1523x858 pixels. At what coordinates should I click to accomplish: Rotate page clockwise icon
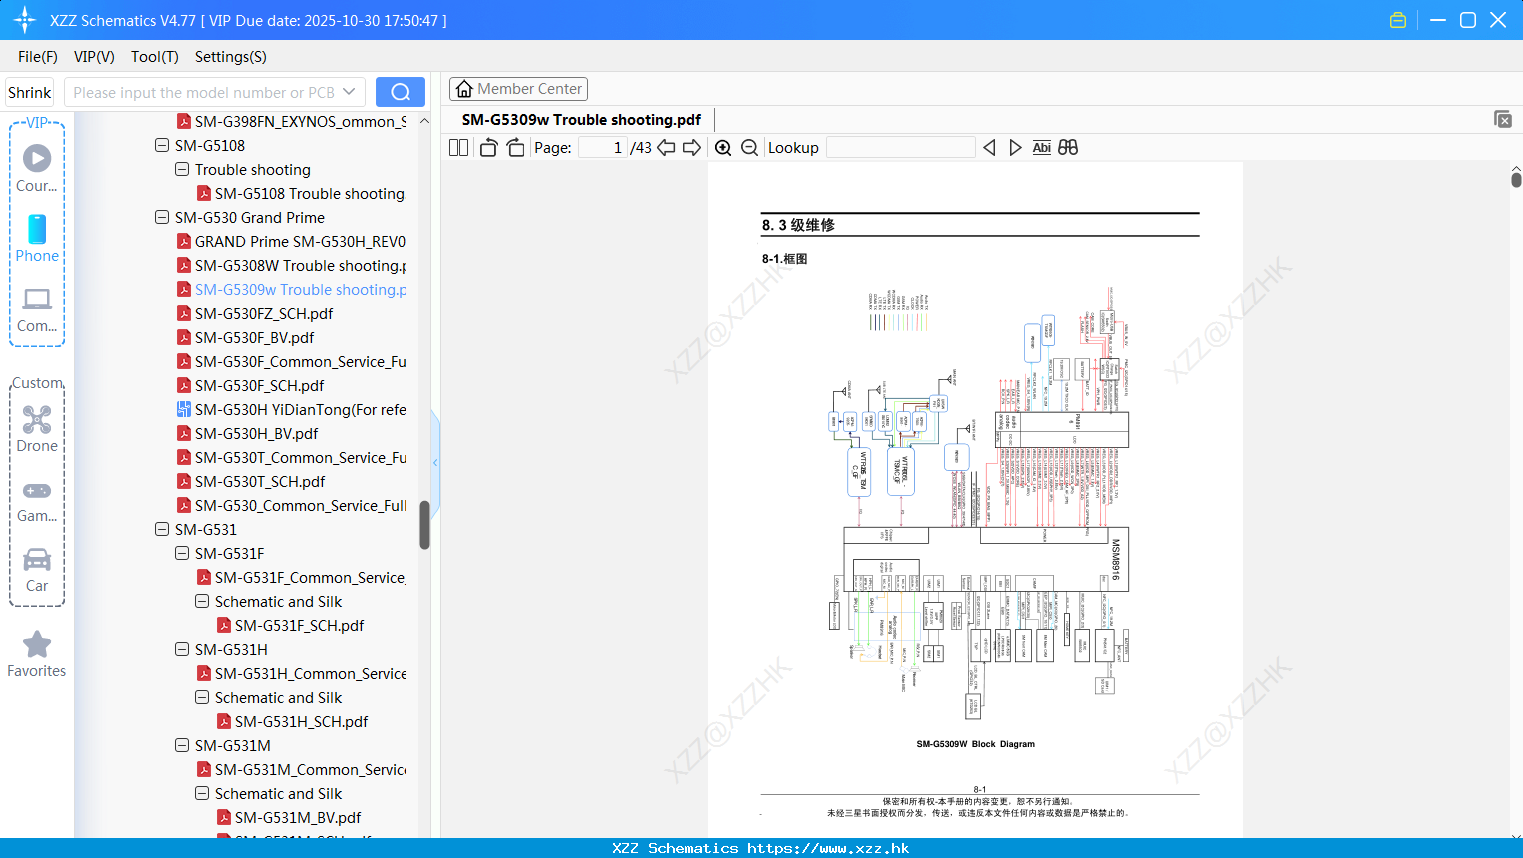[x=515, y=147]
